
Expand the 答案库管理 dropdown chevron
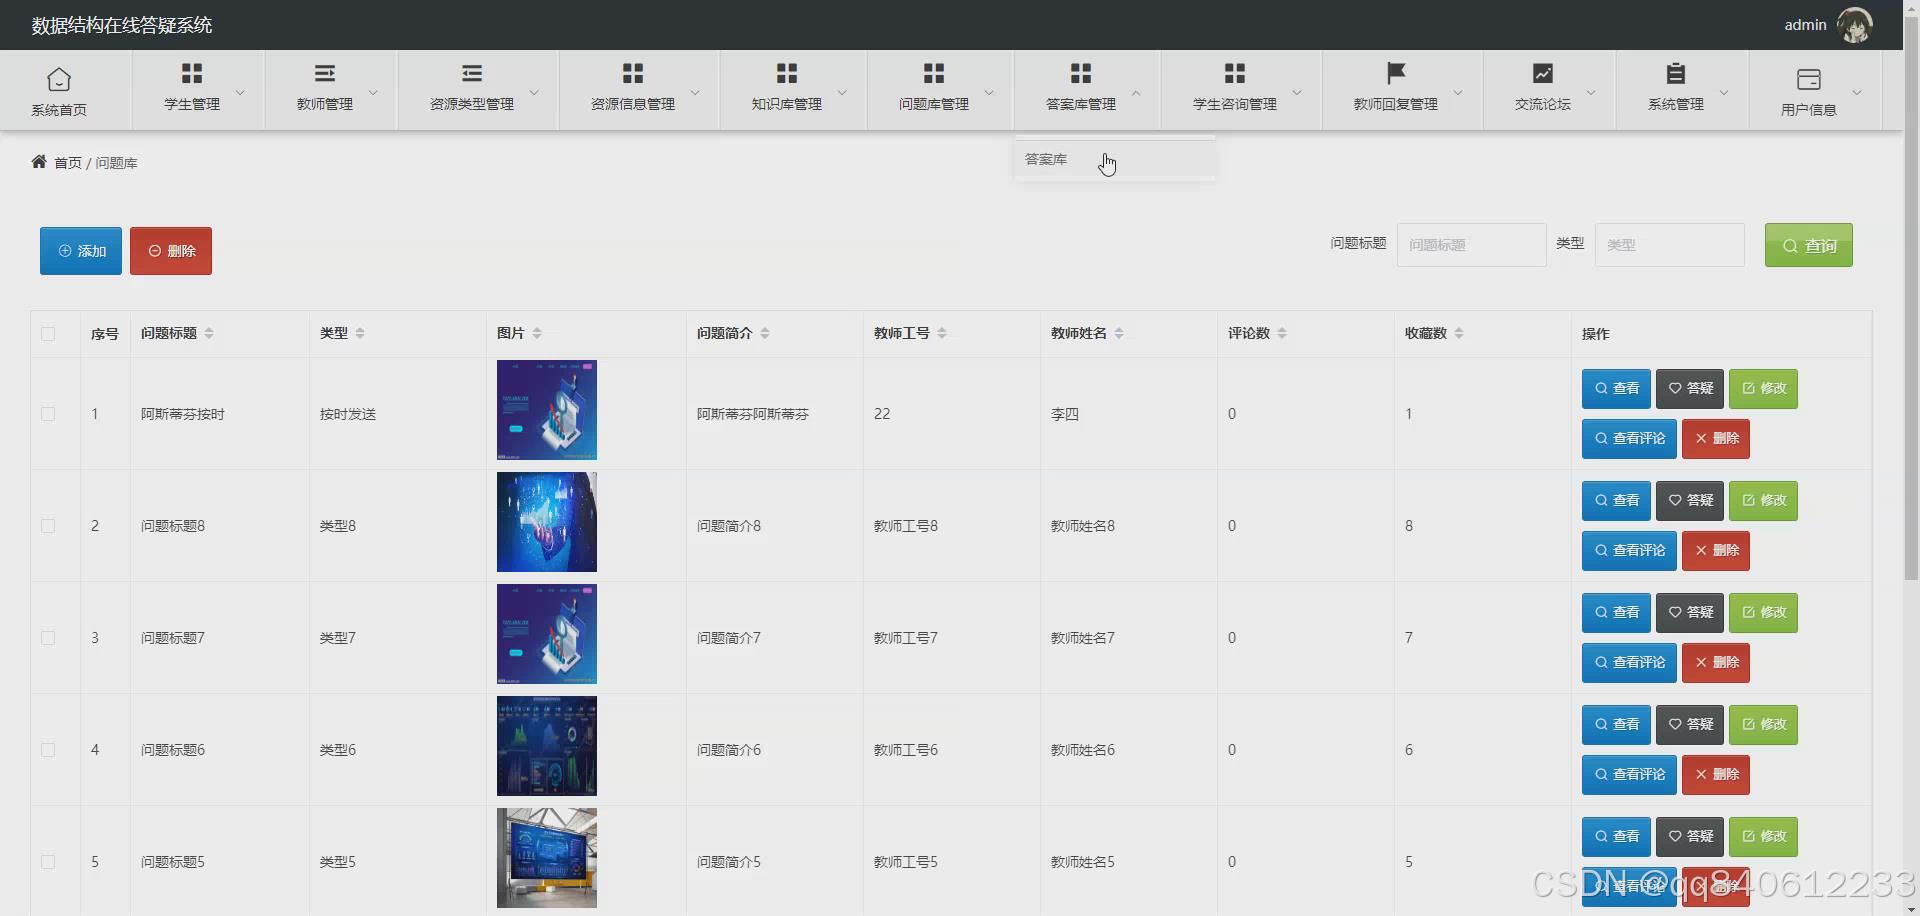click(1137, 95)
